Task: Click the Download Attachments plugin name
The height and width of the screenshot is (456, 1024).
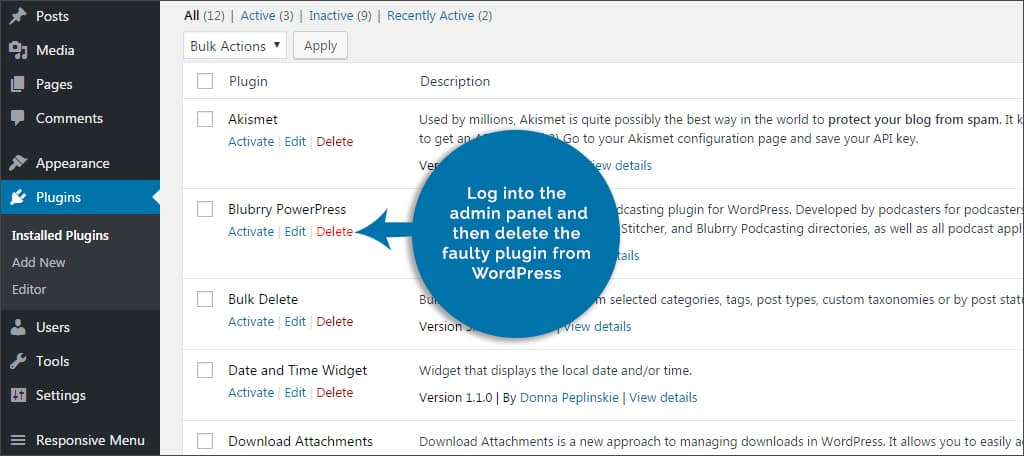Action: point(300,441)
